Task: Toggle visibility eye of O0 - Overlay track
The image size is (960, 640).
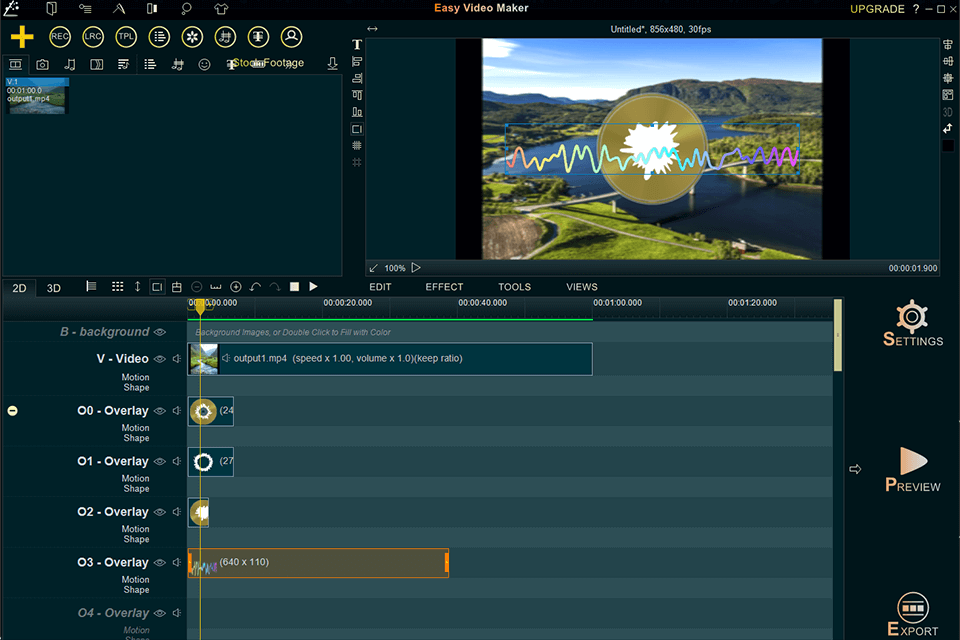Action: (160, 411)
